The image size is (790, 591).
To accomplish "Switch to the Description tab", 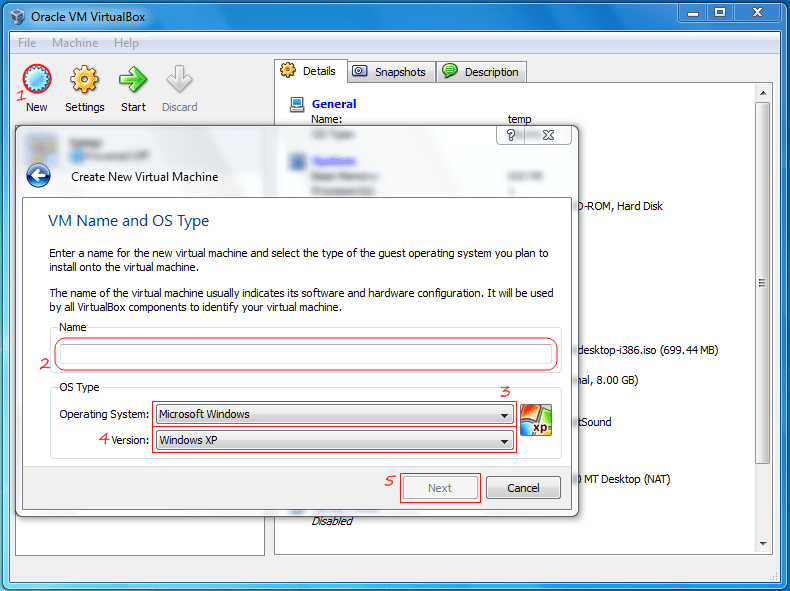I will point(482,72).
